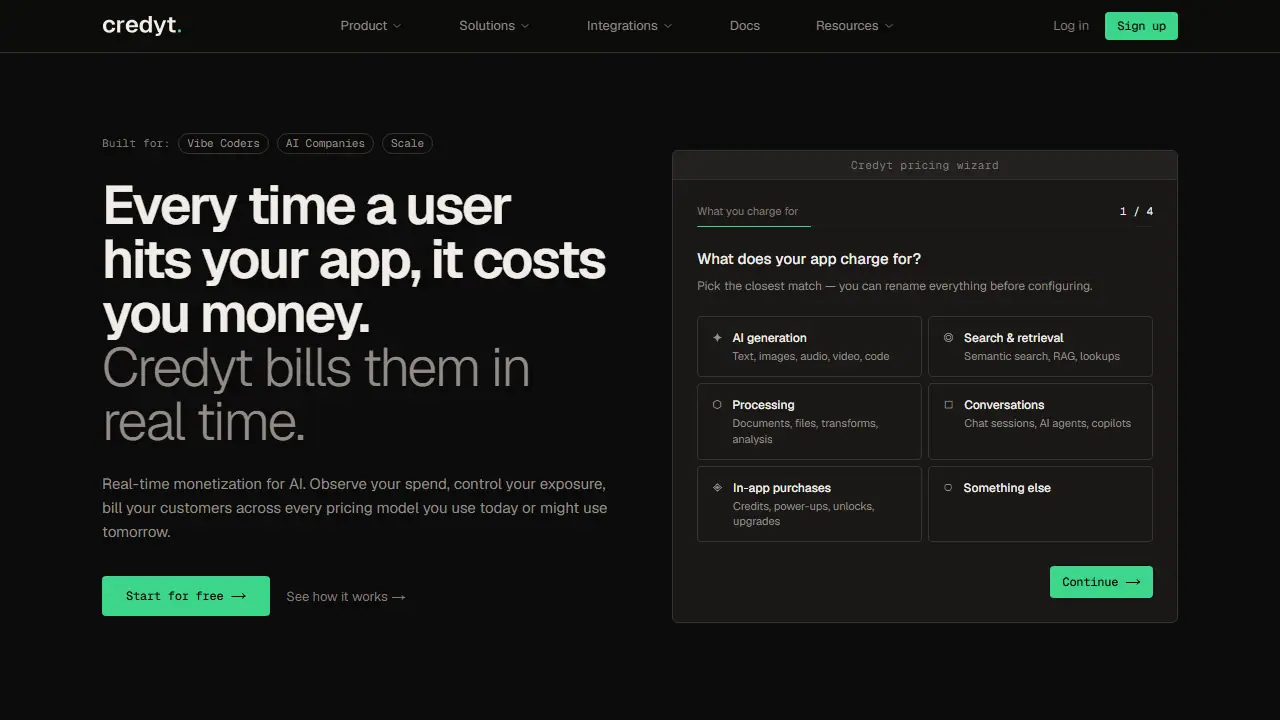
Task: Click the diamond icon beside In-app purchases
Action: point(717,488)
